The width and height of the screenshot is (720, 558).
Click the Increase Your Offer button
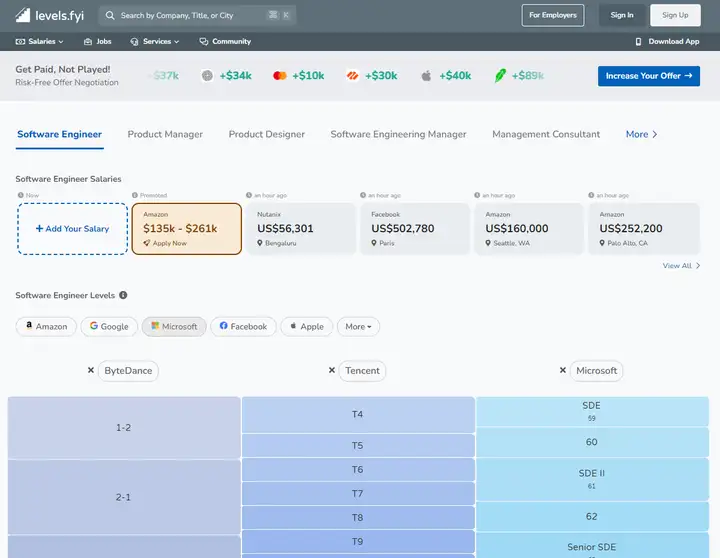[649, 76]
